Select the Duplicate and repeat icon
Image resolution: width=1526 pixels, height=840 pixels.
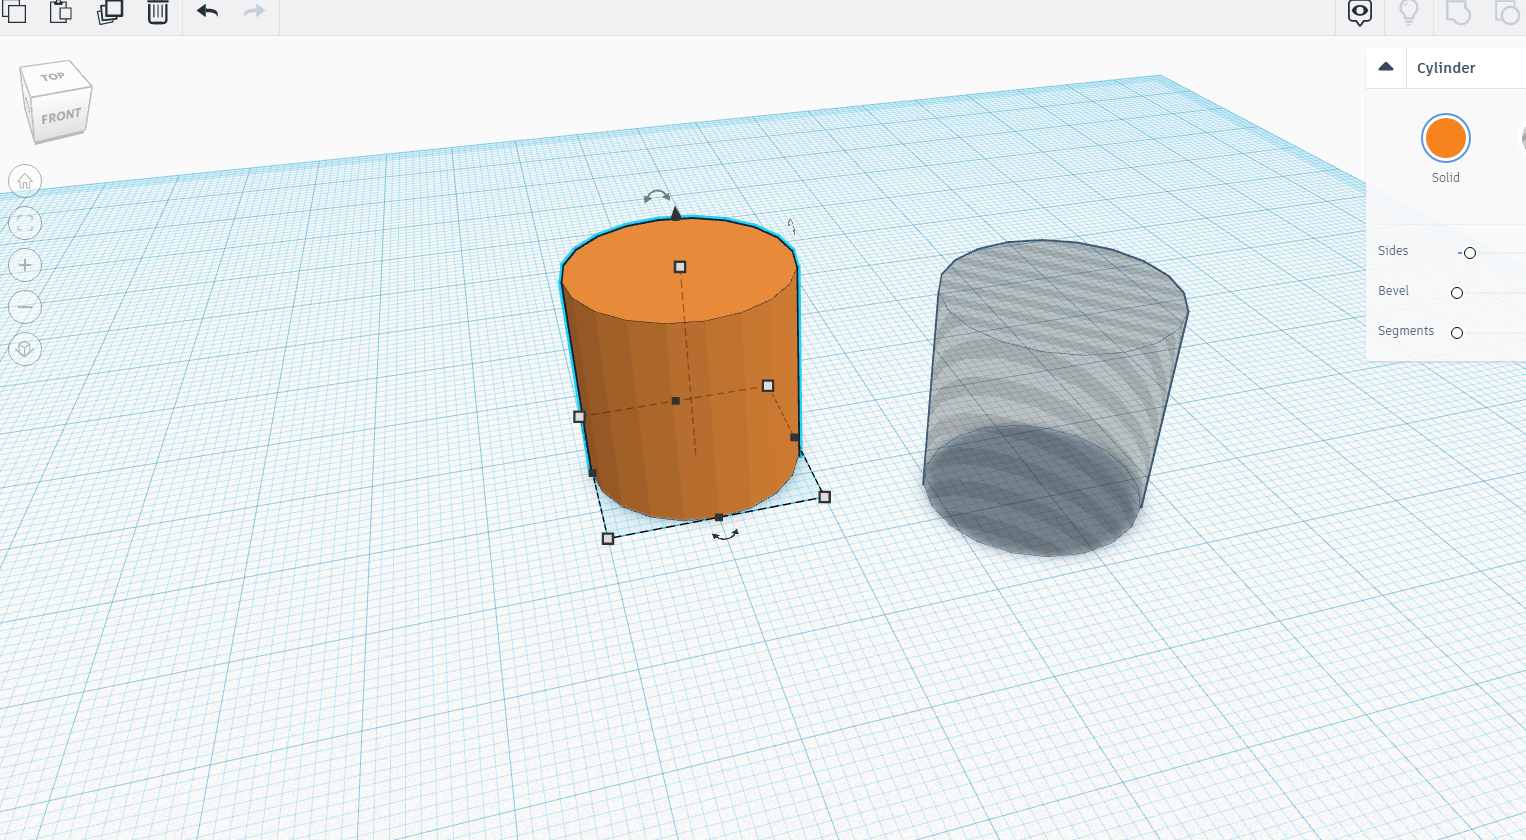[110, 12]
